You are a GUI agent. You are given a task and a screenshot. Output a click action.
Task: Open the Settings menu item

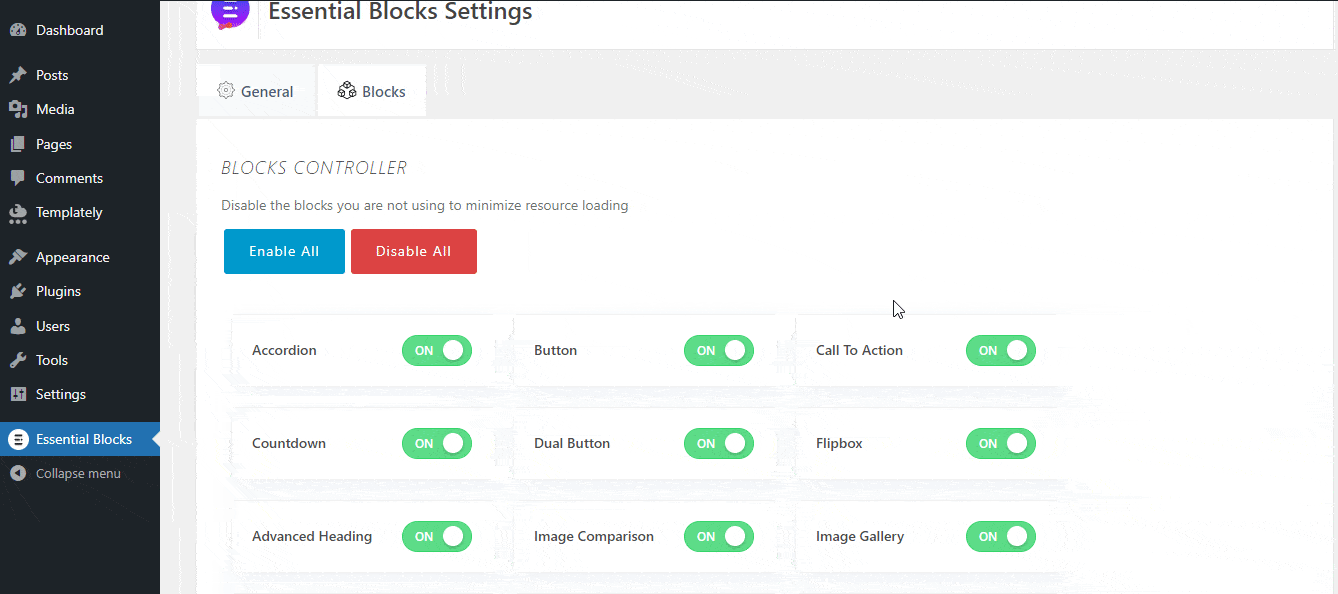point(80,394)
